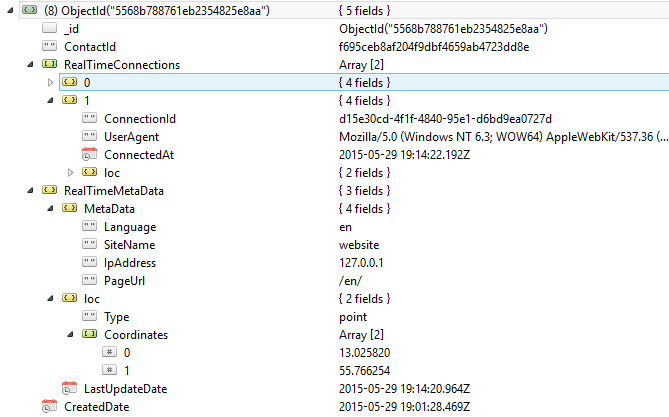Select the ConnectedAt field name

[139, 155]
